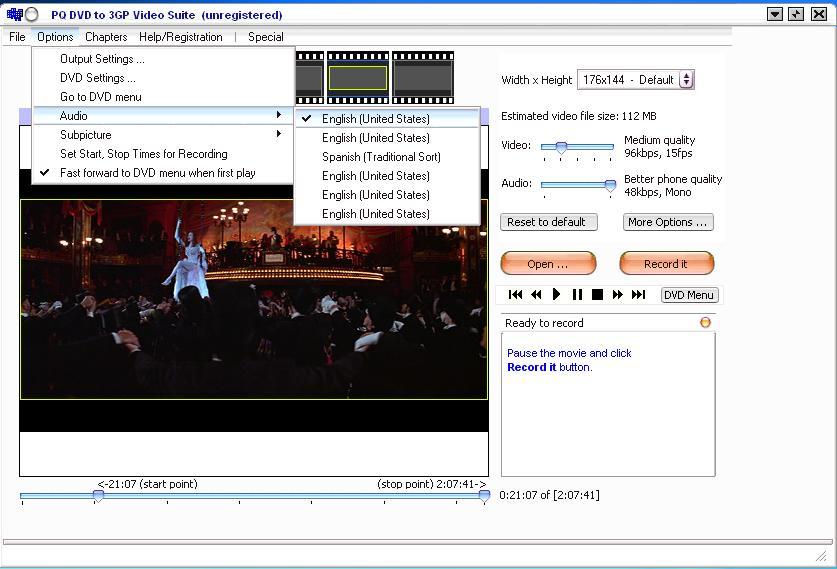The height and width of the screenshot is (569, 837).
Task: Pause the movie playback
Action: click(577, 295)
